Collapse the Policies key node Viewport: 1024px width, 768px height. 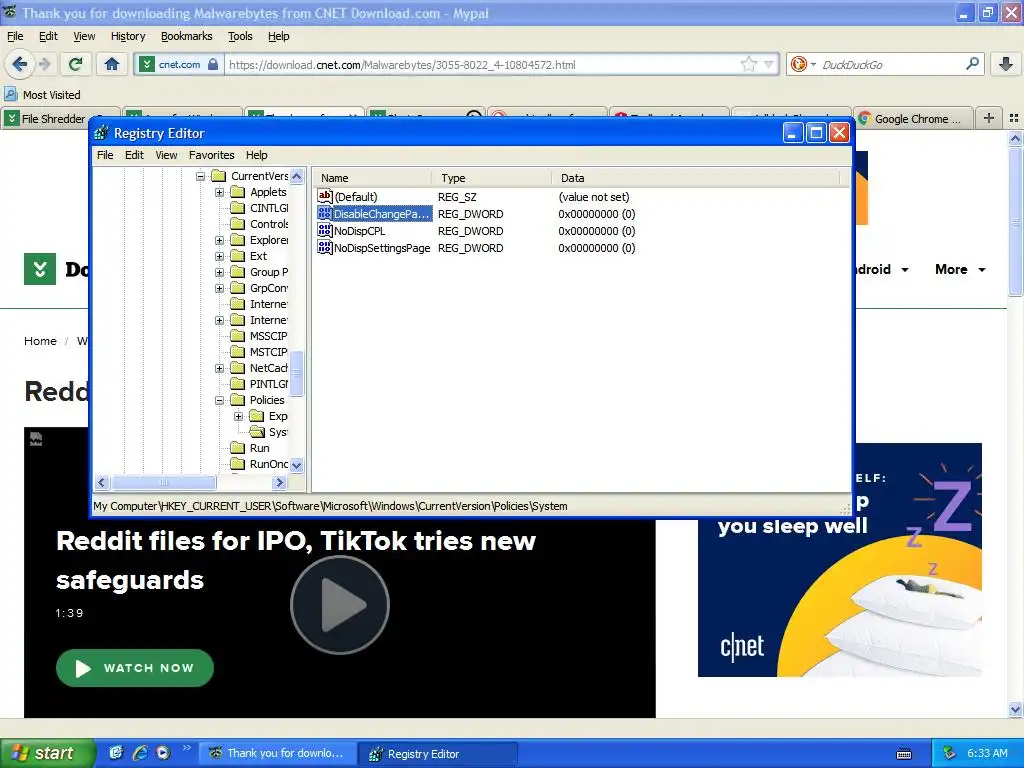point(219,400)
